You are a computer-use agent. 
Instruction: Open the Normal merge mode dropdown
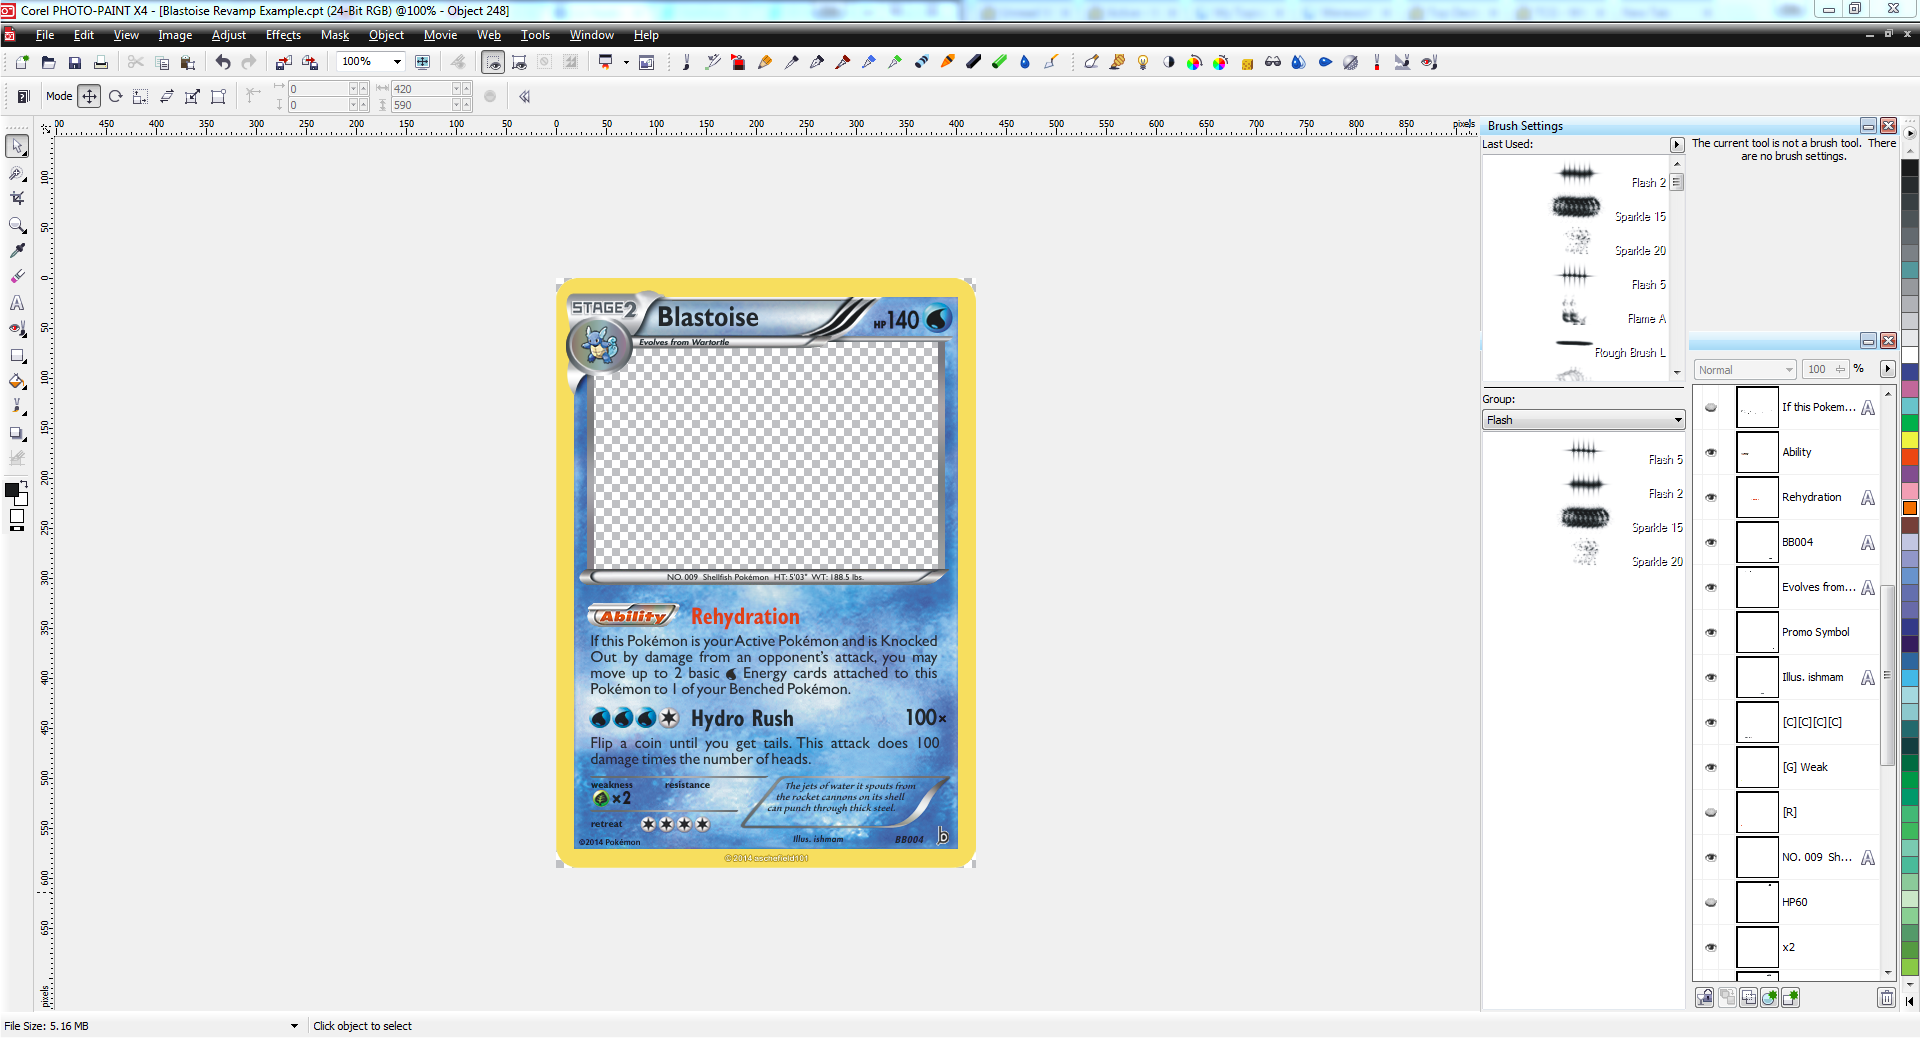coord(1745,370)
